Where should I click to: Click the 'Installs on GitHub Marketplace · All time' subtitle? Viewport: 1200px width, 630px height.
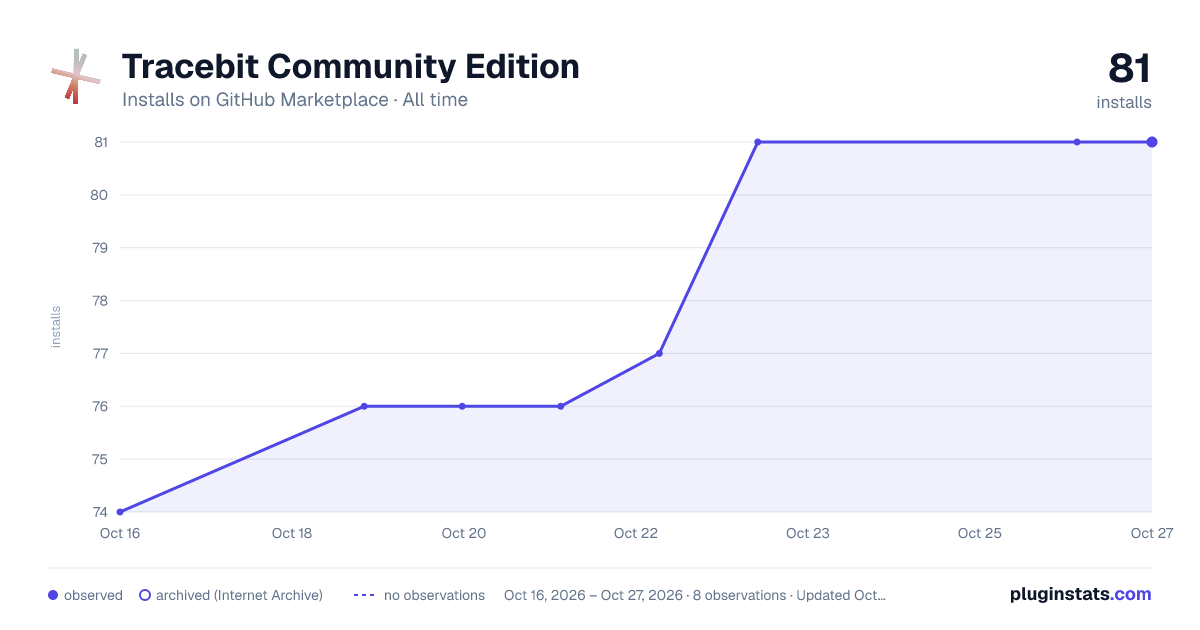point(295,100)
